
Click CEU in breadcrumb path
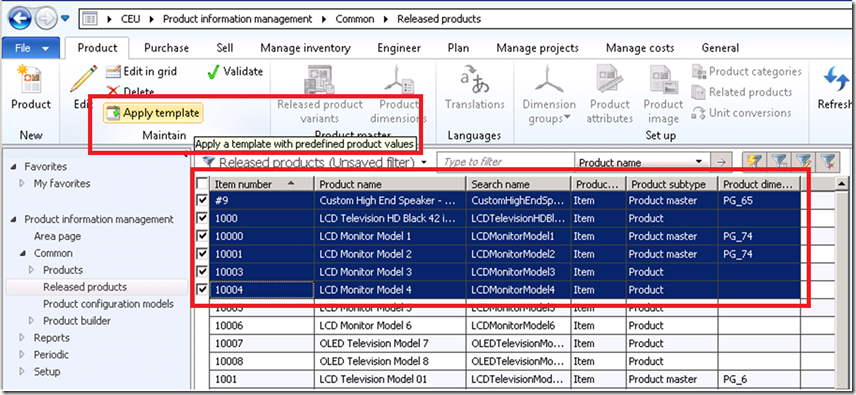(x=130, y=19)
